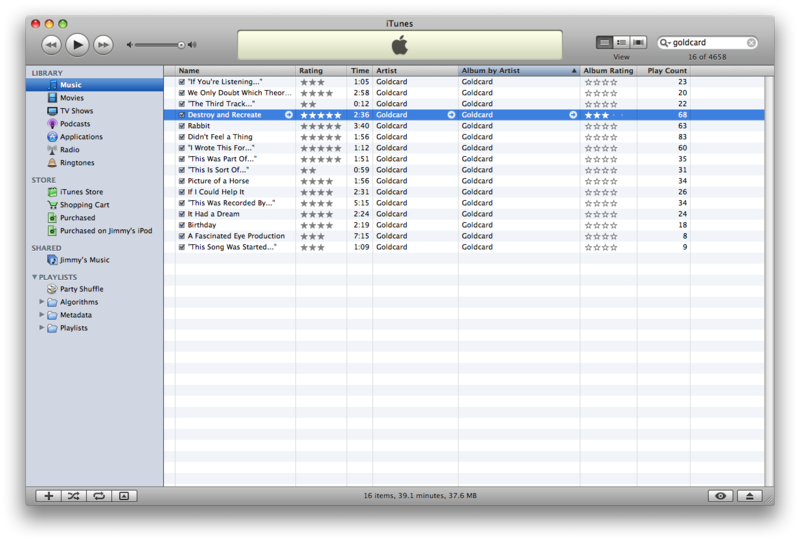Click the vertical scrollbar of the track list

coord(769,281)
